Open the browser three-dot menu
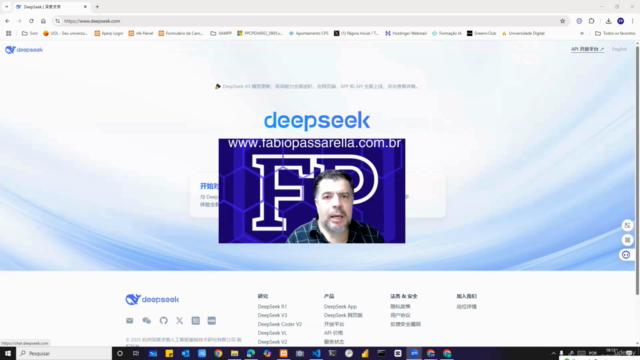Screen dimensions: 640x360 click(633, 21)
